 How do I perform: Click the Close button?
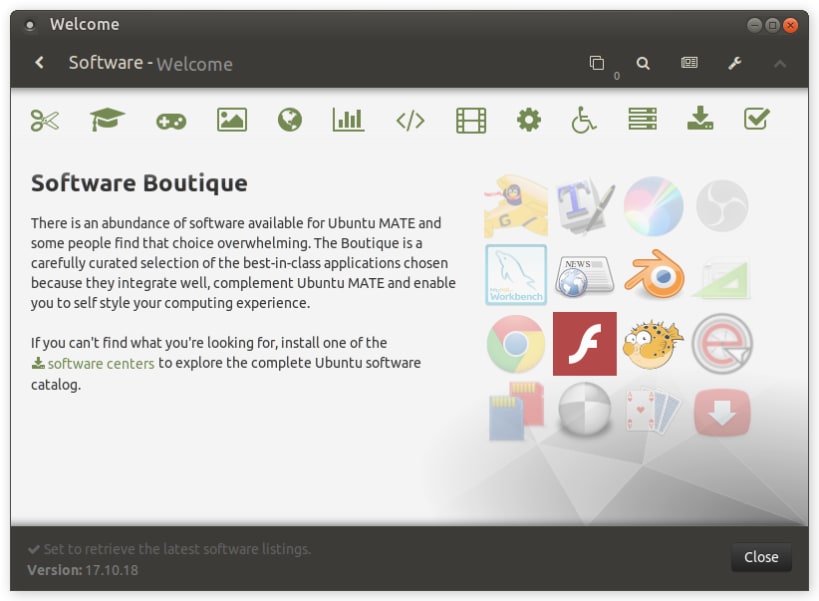[x=761, y=557]
